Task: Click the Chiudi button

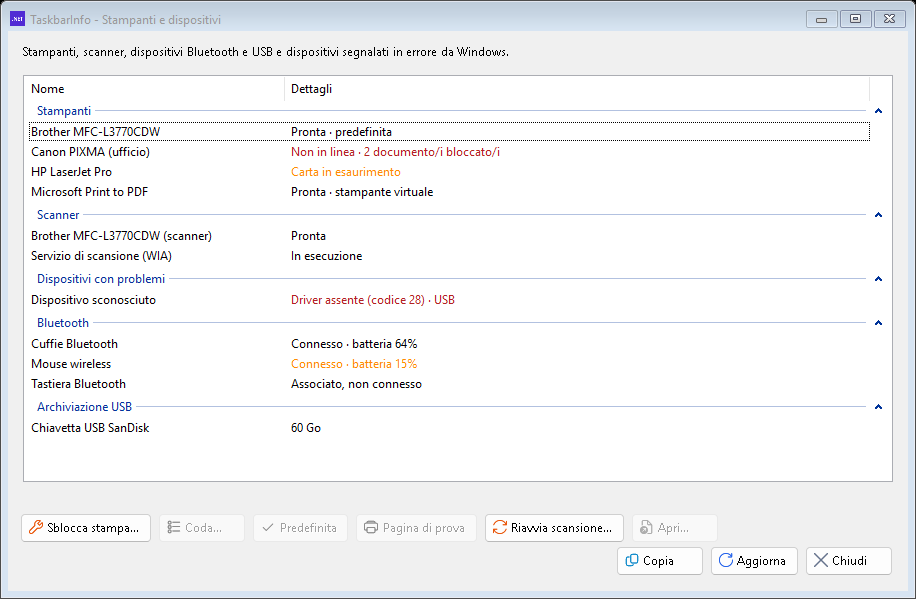Action: tap(849, 561)
